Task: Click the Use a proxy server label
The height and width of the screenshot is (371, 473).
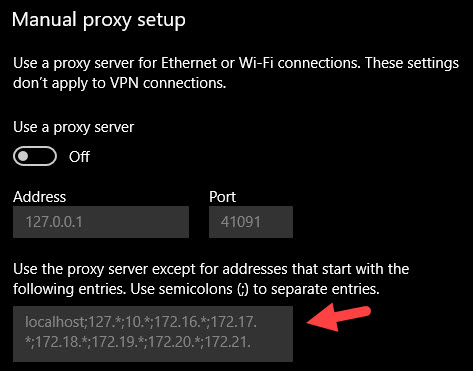Action: [x=74, y=127]
